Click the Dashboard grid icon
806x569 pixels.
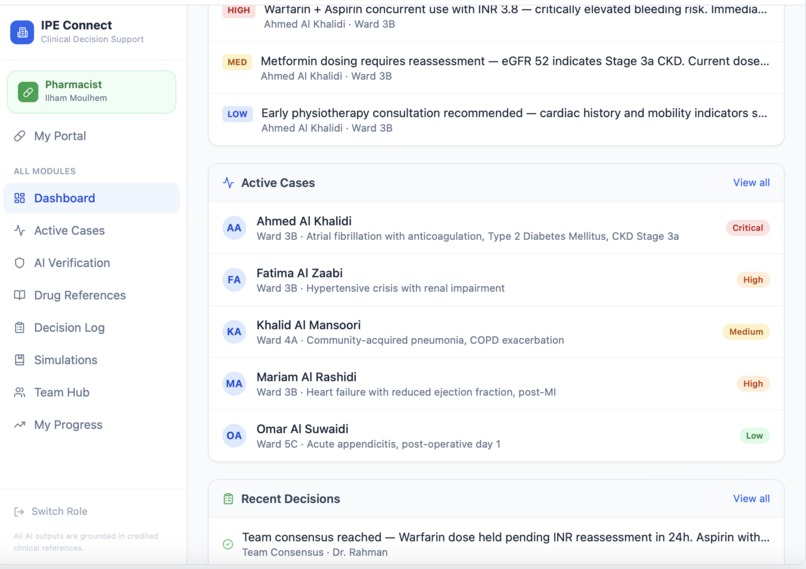pos(20,198)
